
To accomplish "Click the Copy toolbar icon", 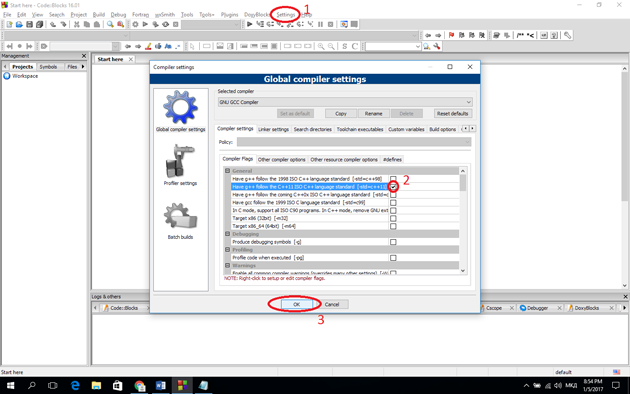I will click(87, 24).
